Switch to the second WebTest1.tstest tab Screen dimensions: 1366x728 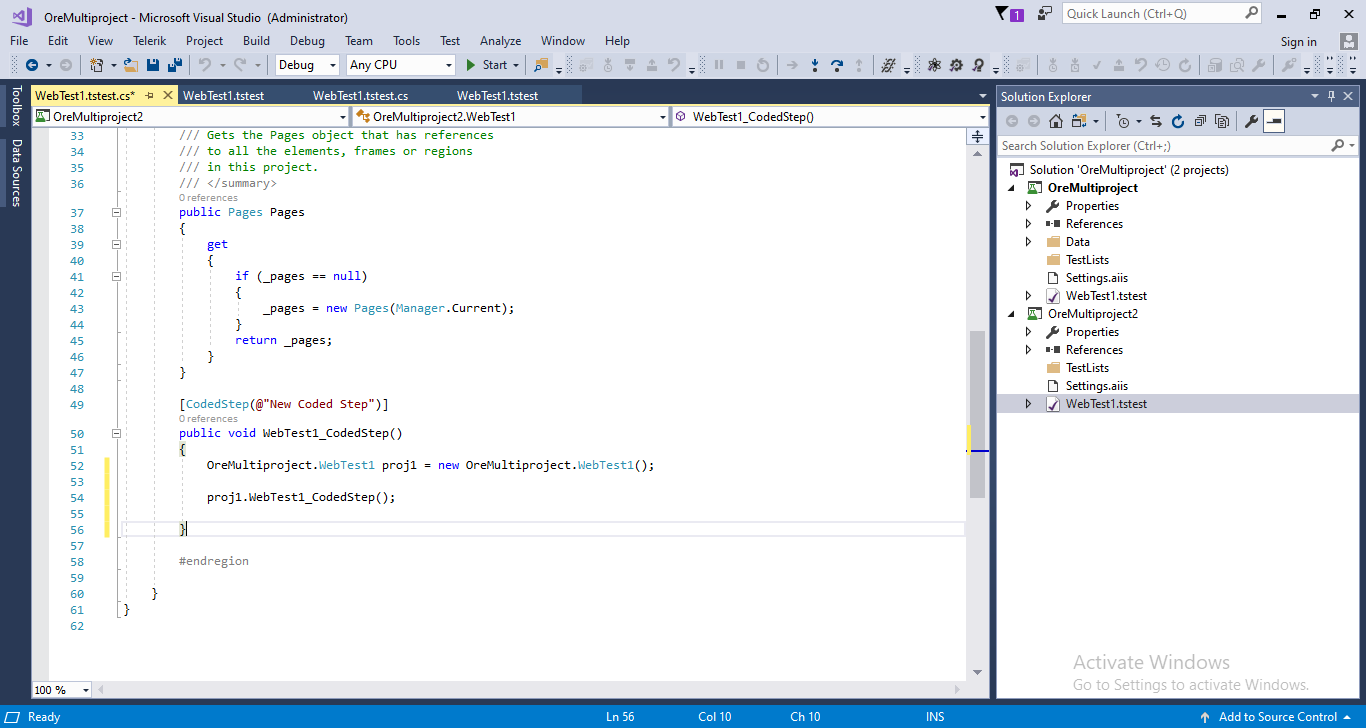tap(497, 96)
